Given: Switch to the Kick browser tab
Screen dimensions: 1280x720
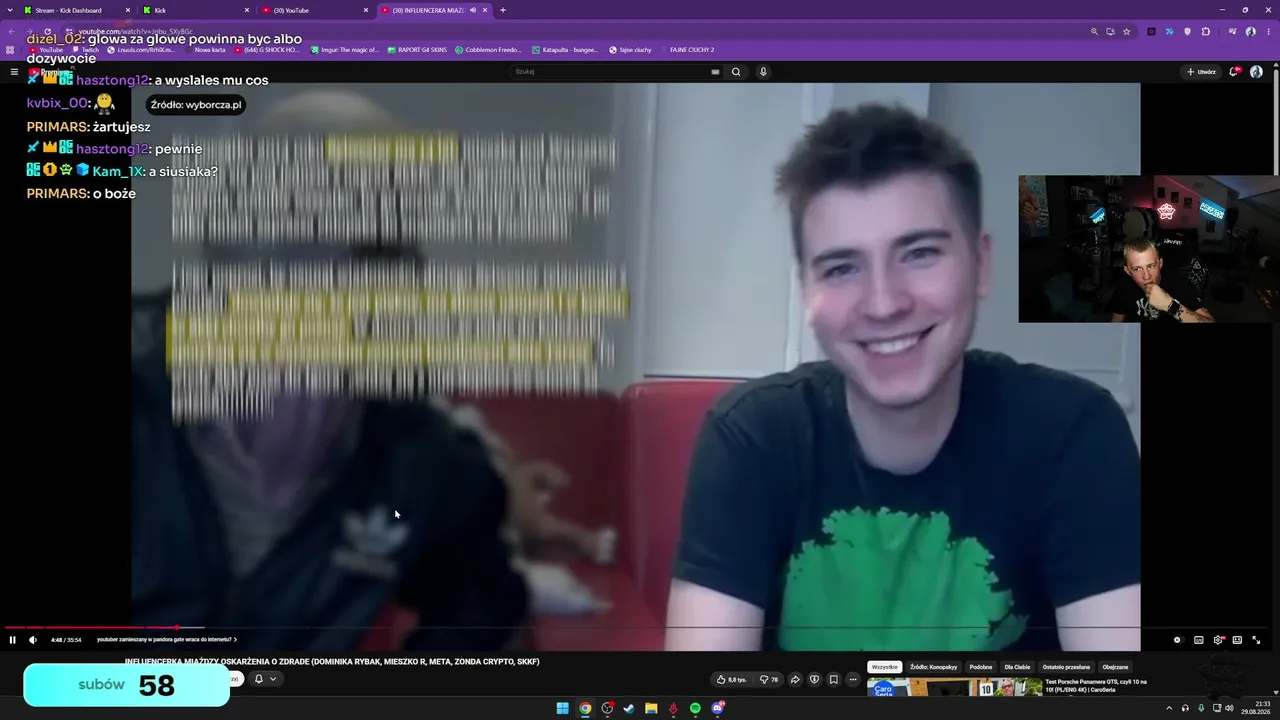Looking at the screenshot, I should (x=196, y=10).
